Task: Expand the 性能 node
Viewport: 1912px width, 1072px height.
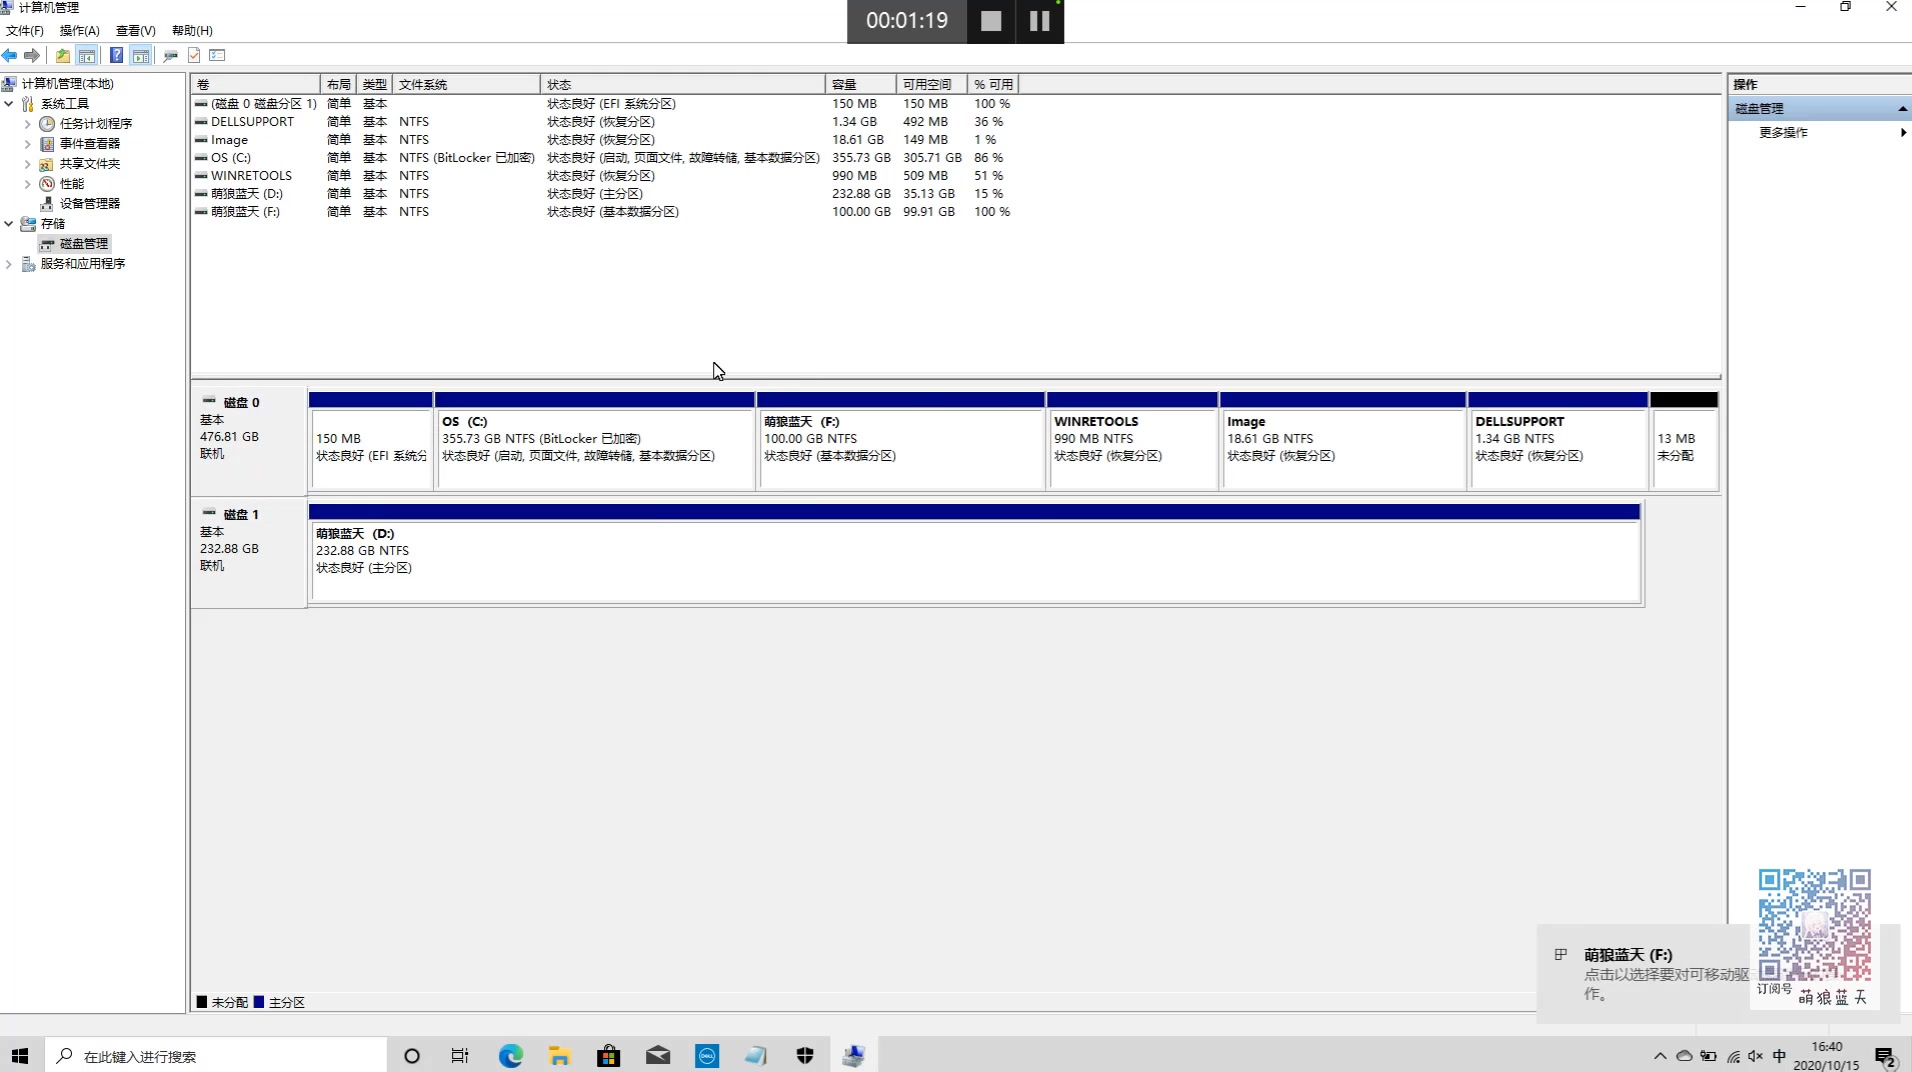Action: click(27, 184)
